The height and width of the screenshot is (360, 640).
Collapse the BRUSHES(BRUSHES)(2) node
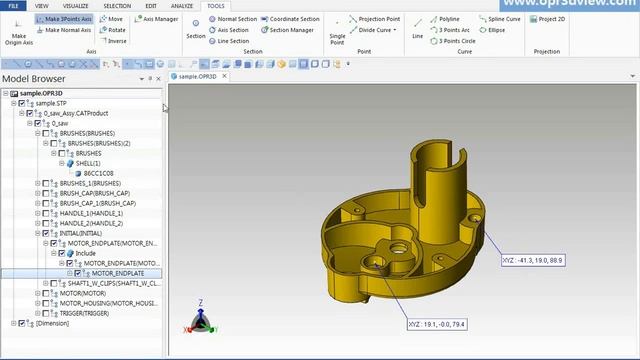coord(46,143)
